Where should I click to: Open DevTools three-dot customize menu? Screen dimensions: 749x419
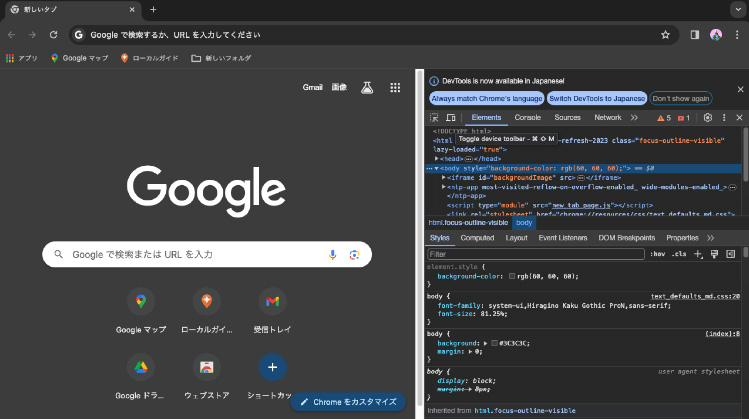pos(724,118)
